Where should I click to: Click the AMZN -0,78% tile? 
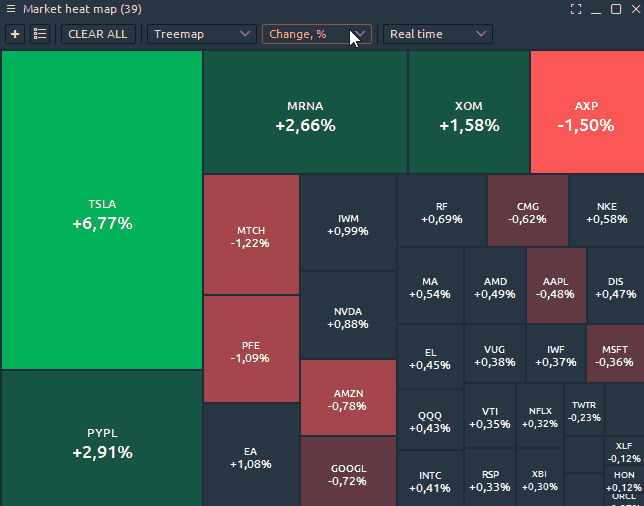click(348, 398)
